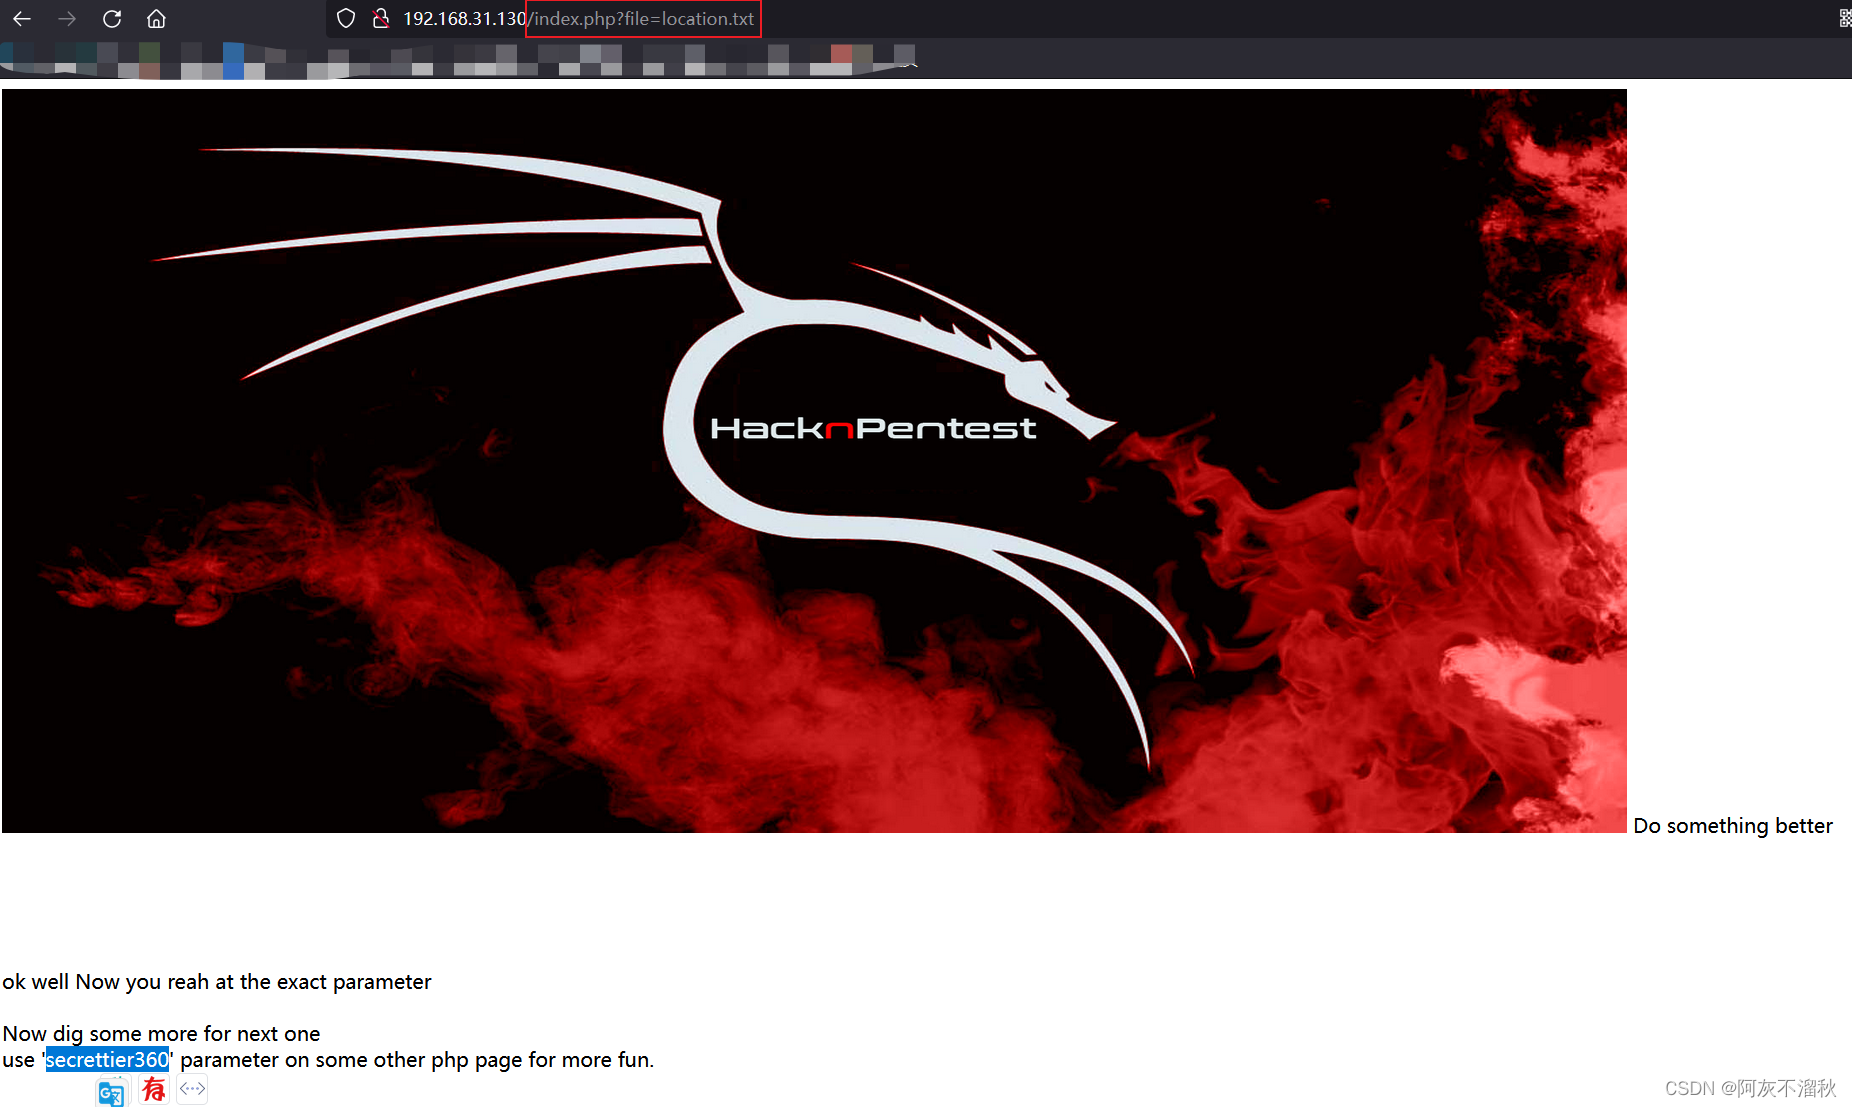Click the shield tracking protection icon

coord(346,18)
